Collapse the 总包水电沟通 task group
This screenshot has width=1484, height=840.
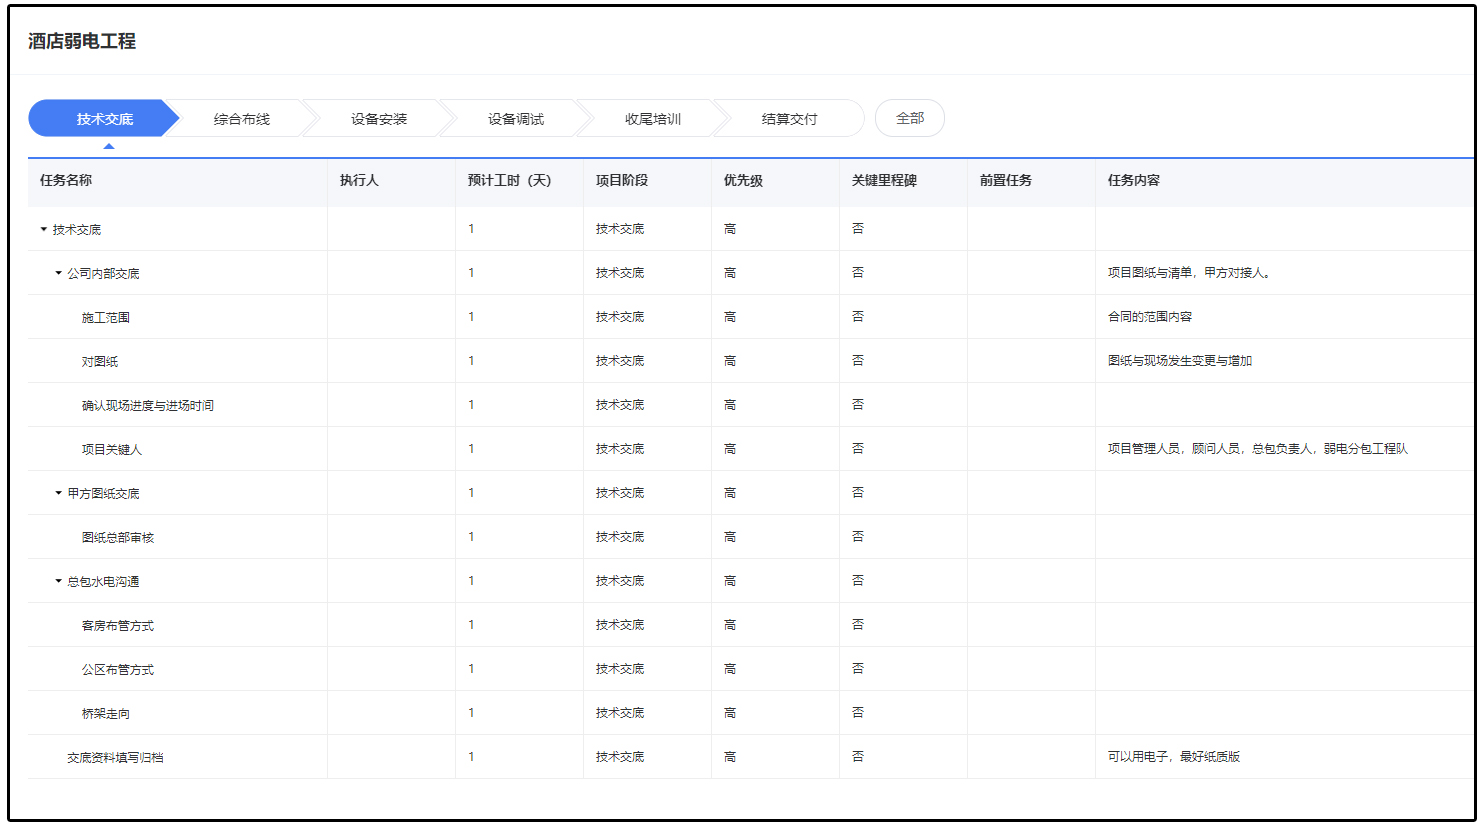click(58, 582)
